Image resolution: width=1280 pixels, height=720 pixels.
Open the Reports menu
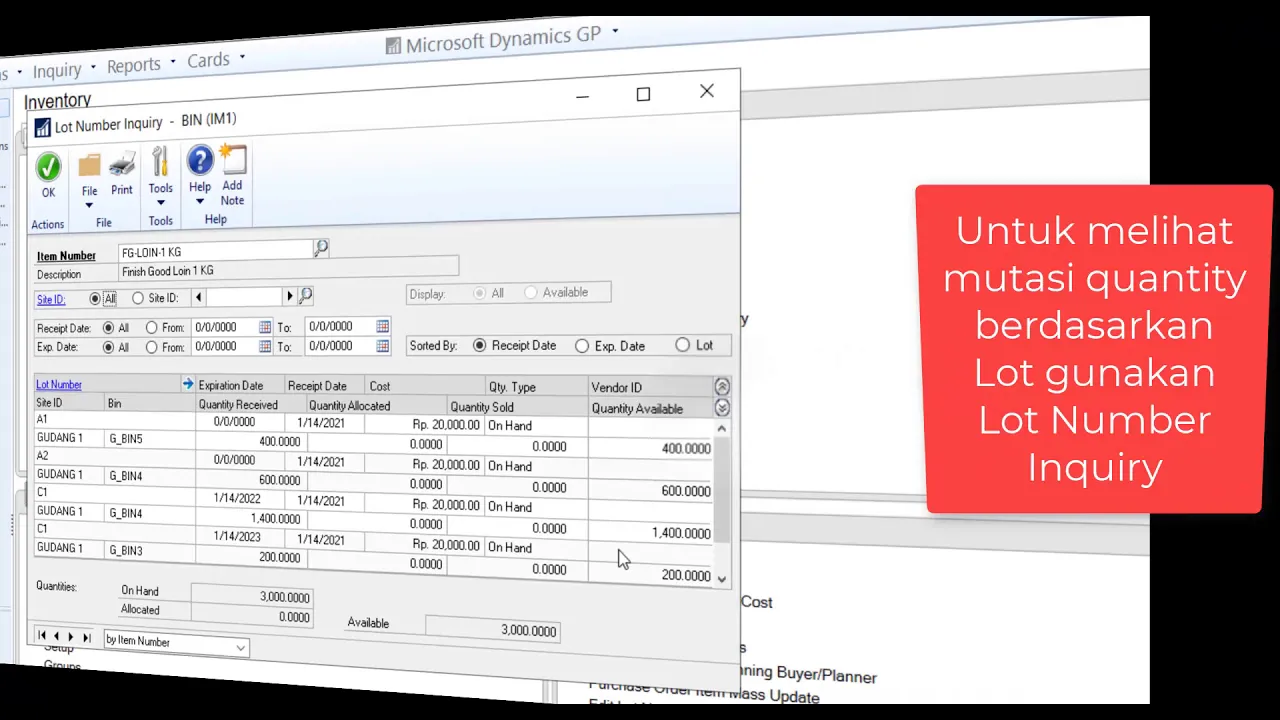coord(133,65)
